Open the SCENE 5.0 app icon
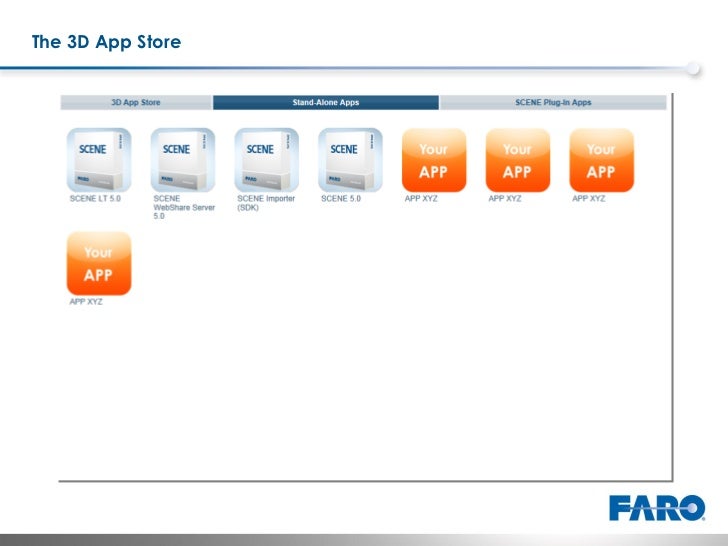 click(351, 160)
